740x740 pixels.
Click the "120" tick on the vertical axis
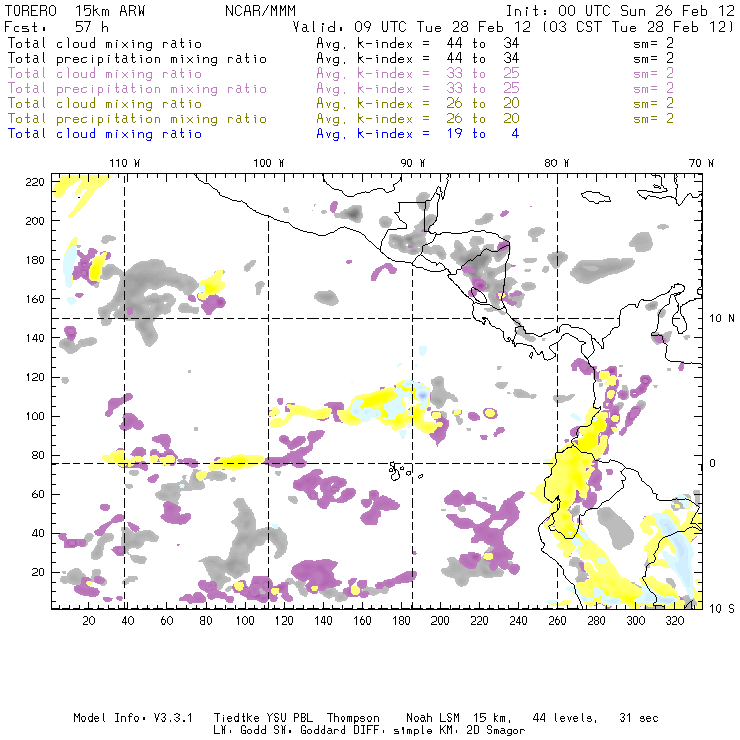(35, 377)
